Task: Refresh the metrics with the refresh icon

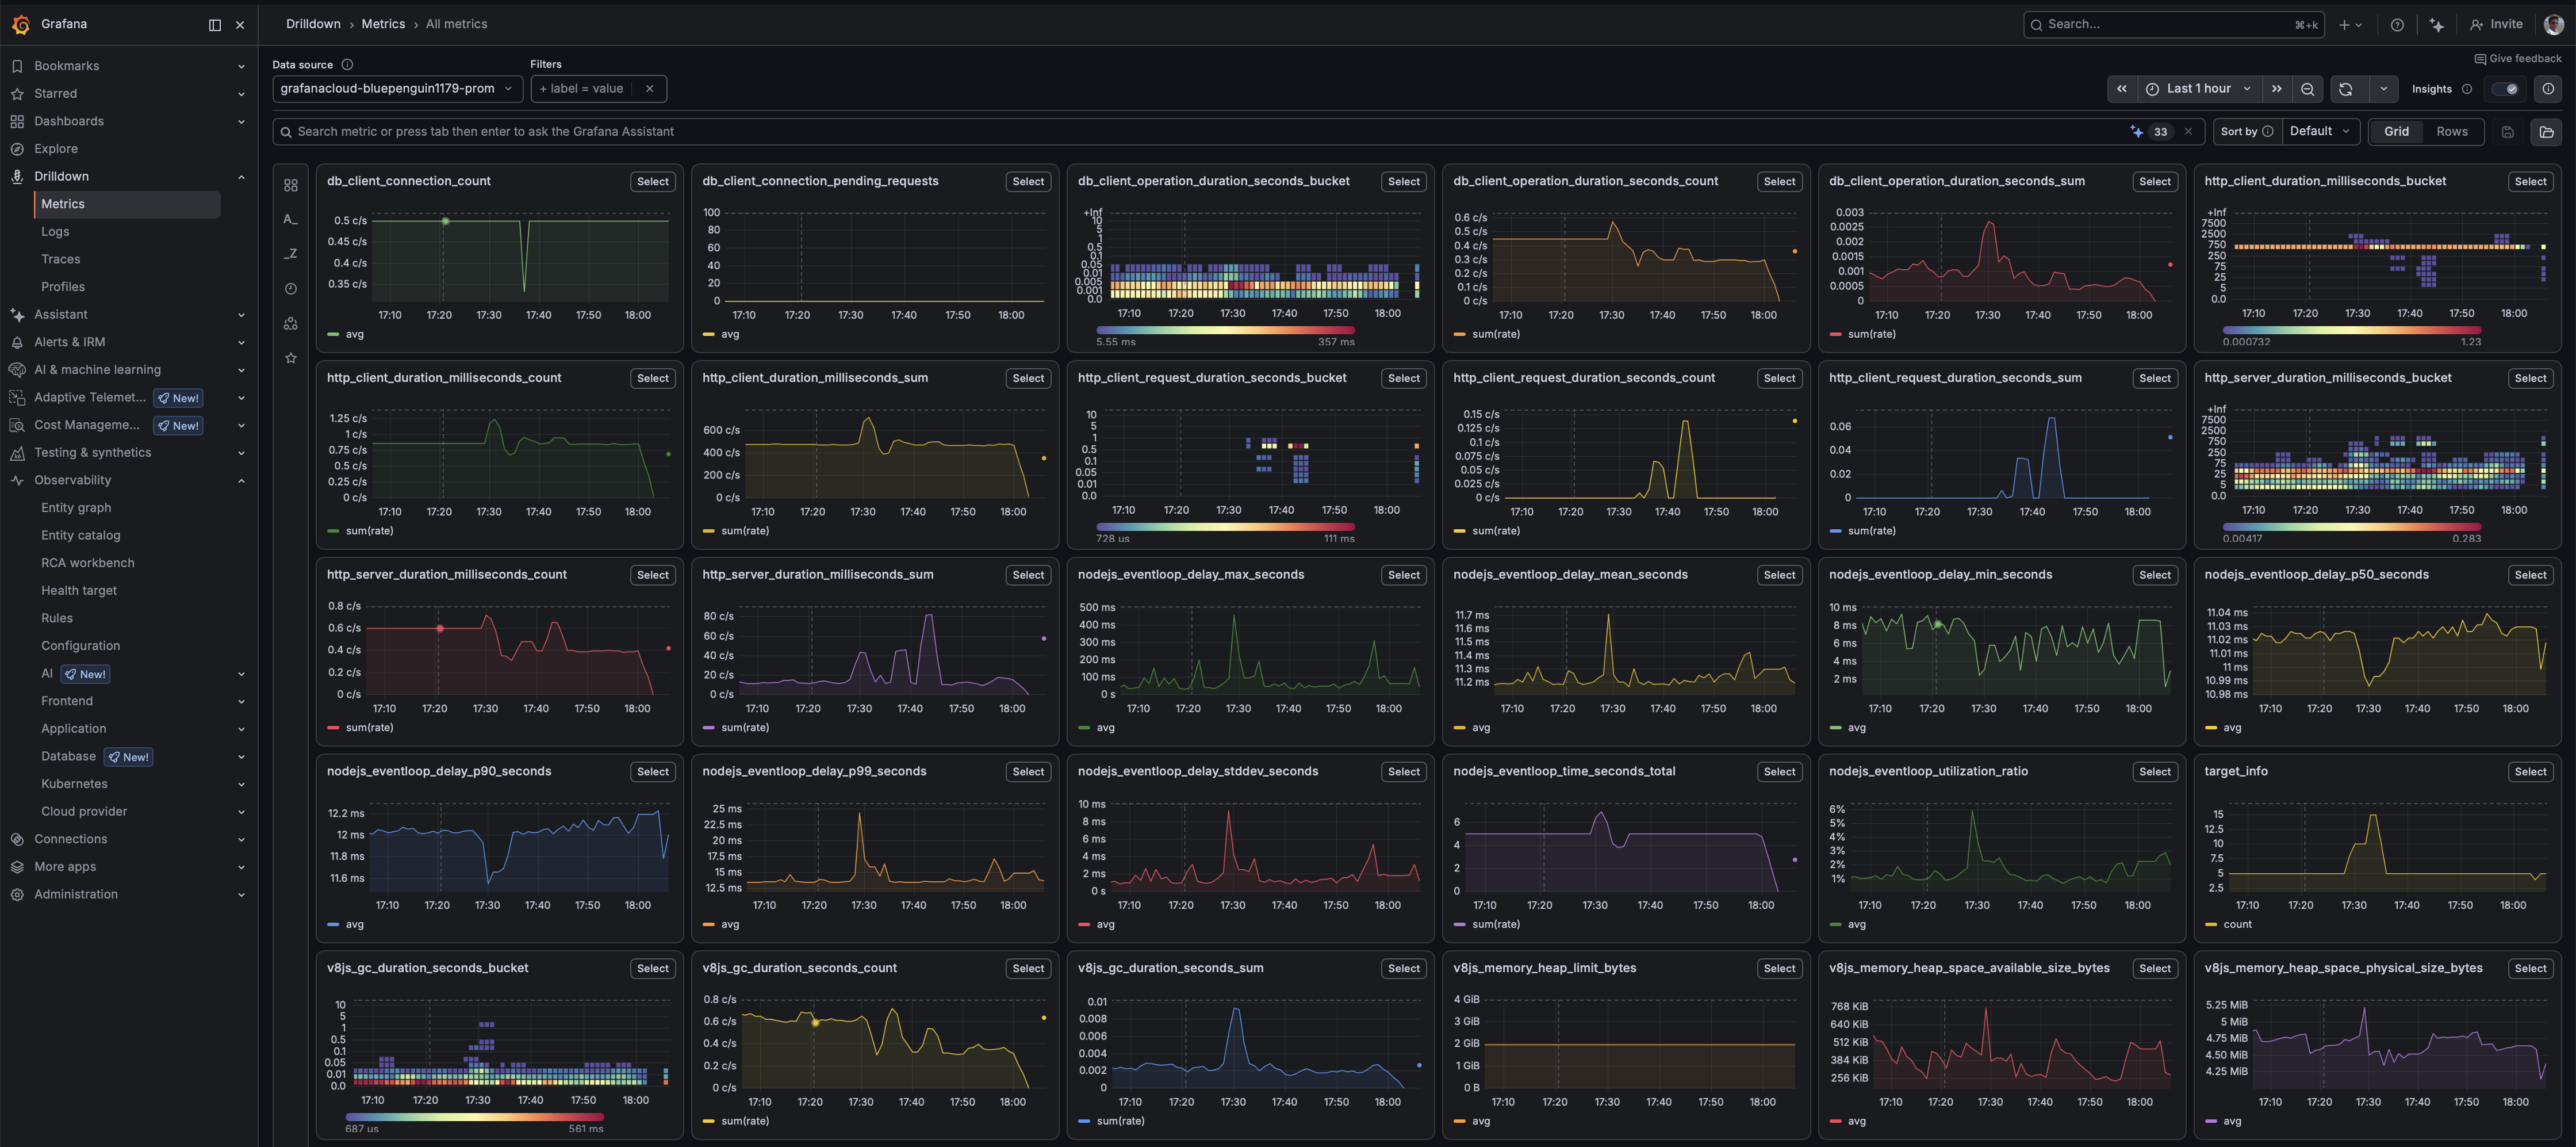Action: (x=2345, y=89)
